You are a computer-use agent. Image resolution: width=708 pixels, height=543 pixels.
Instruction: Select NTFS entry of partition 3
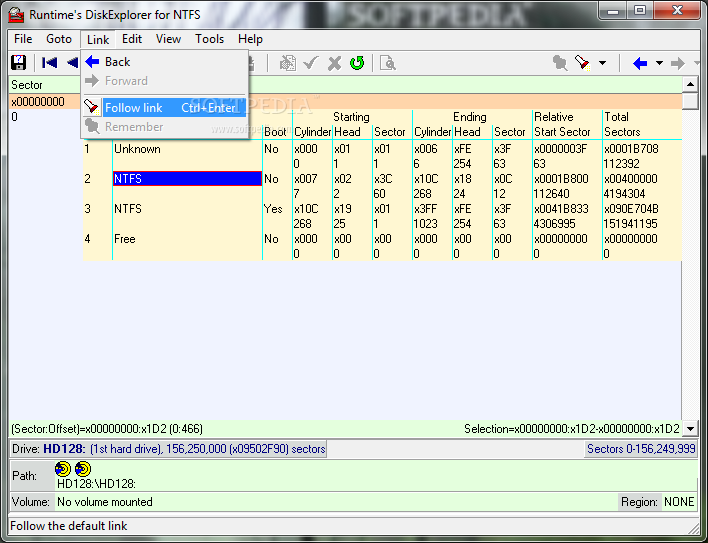(x=128, y=209)
